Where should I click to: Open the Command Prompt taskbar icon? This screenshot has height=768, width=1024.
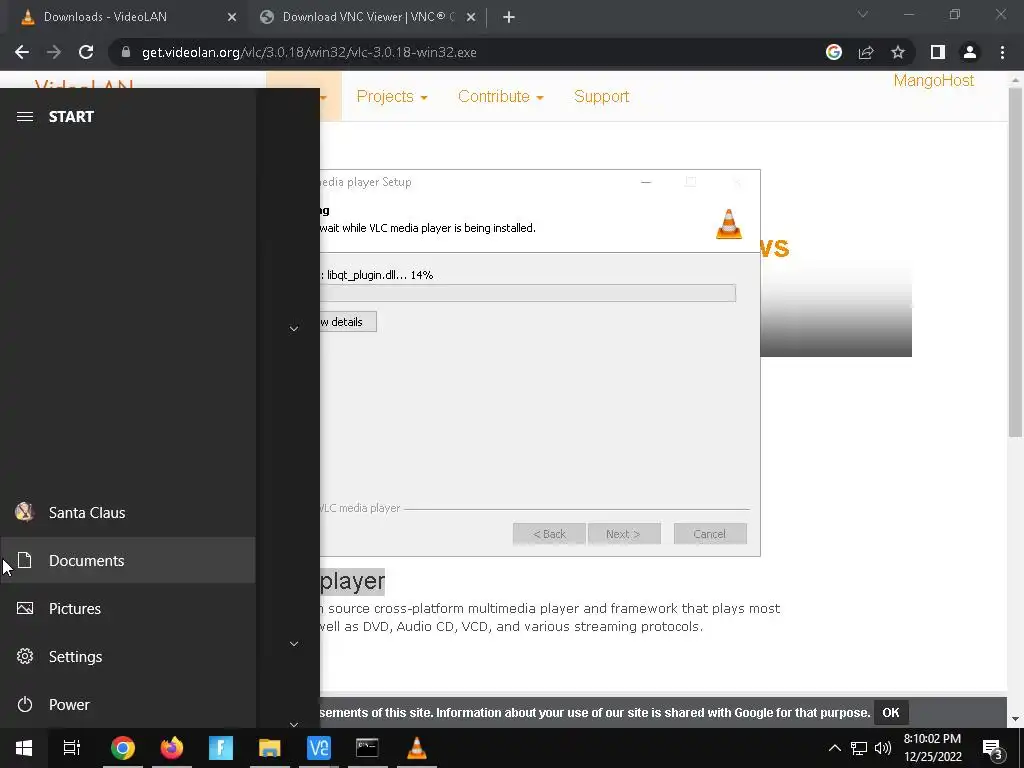(368, 748)
